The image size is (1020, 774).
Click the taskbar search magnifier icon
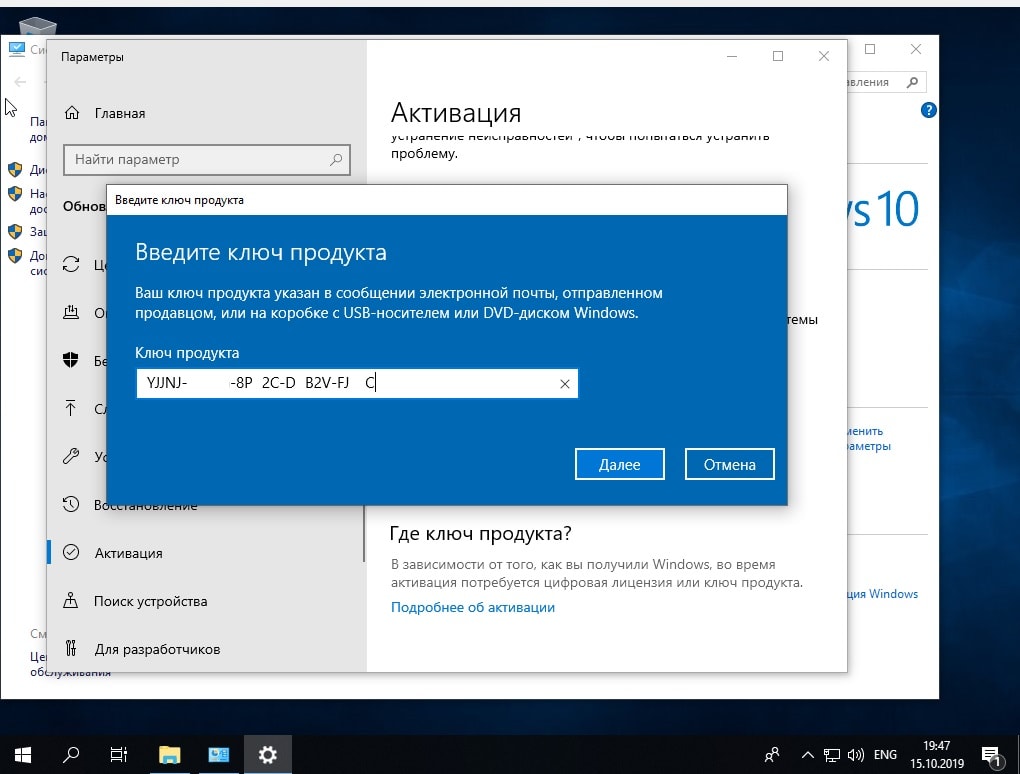[x=72, y=755]
